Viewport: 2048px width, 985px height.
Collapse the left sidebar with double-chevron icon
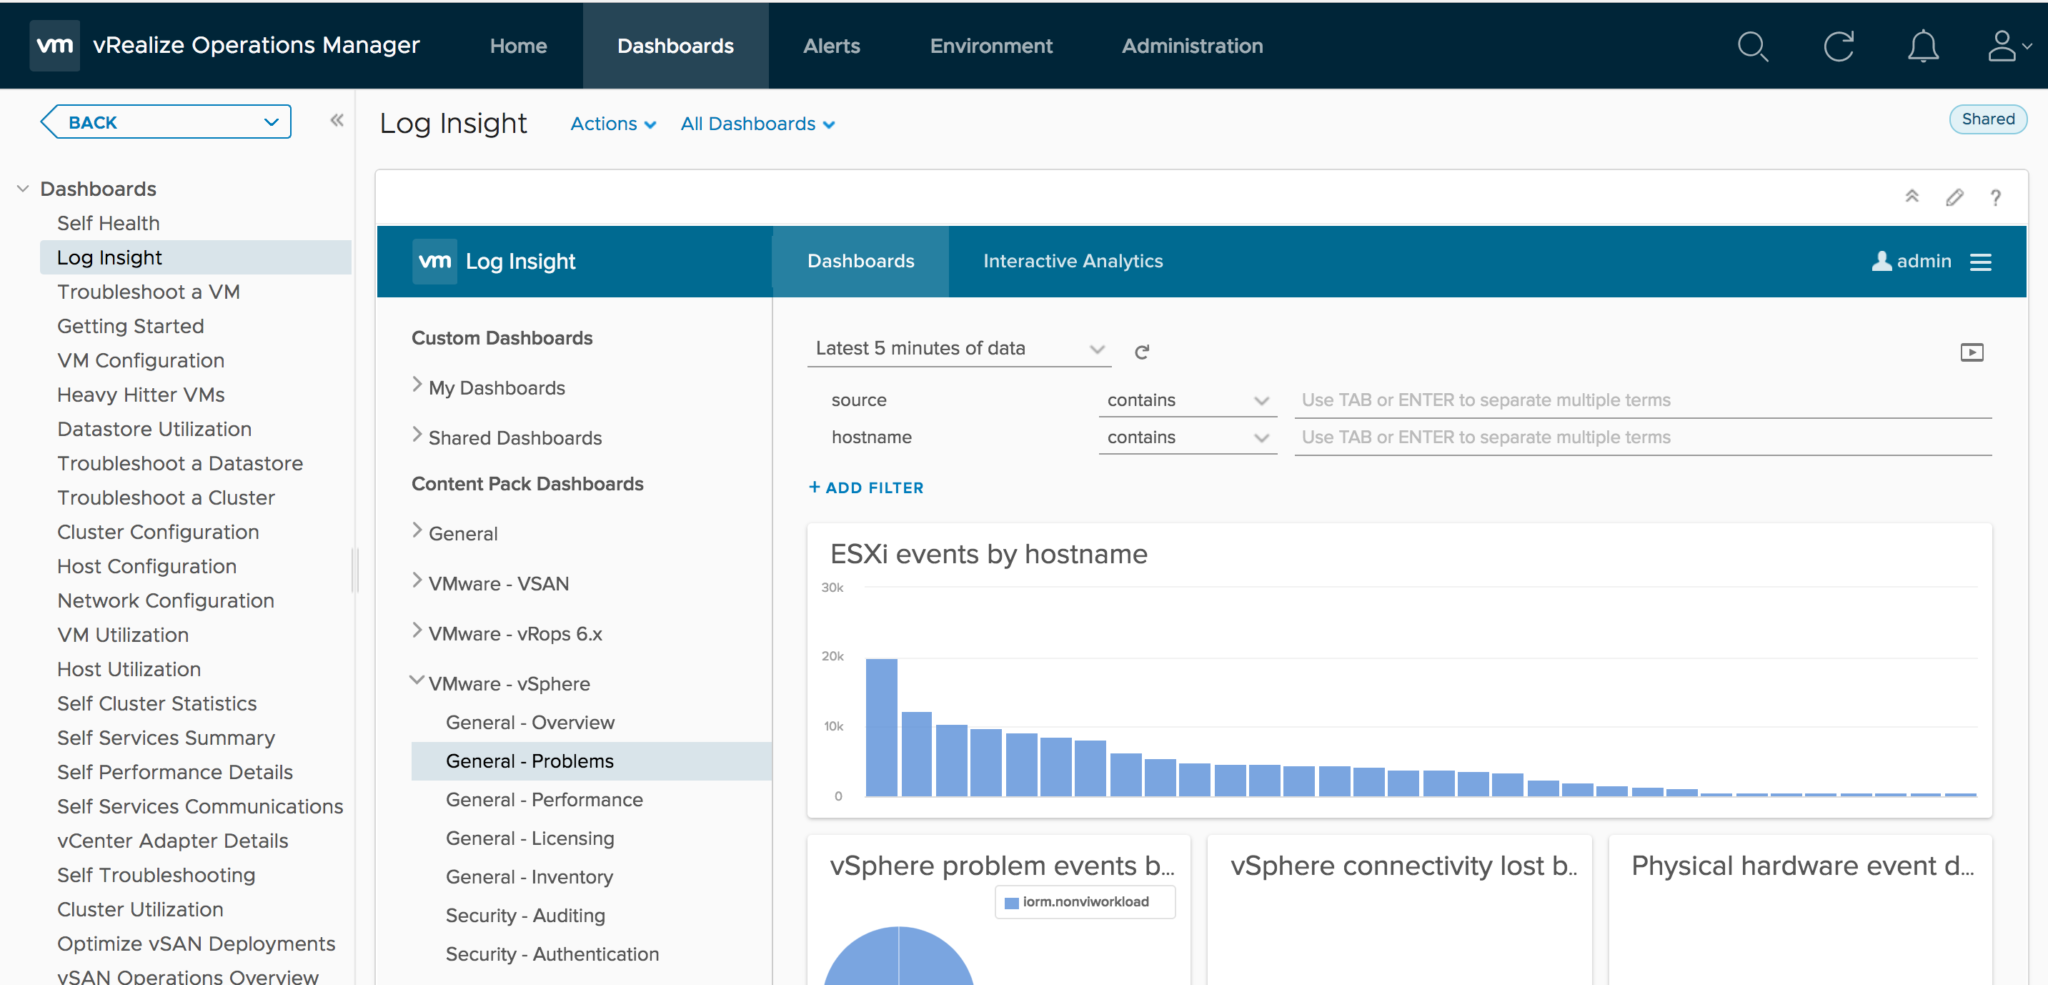pos(337,120)
